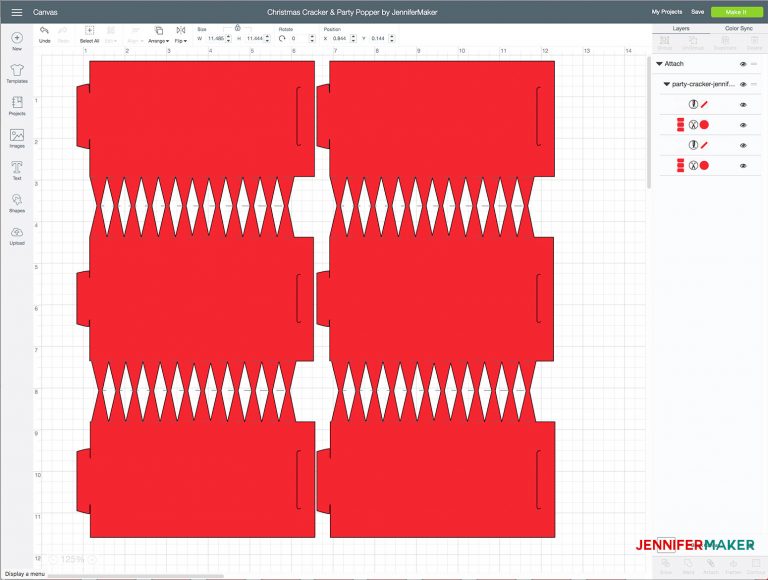Open the hamburger main menu
Viewport: 768px width, 580px height.
(x=17, y=12)
